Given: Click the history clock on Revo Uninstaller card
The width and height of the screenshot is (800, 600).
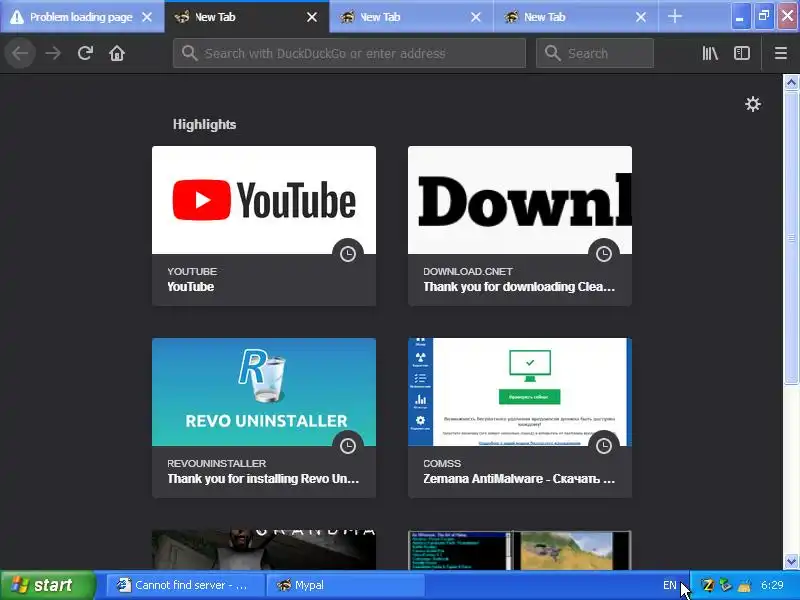Looking at the screenshot, I should pyautogui.click(x=348, y=446).
